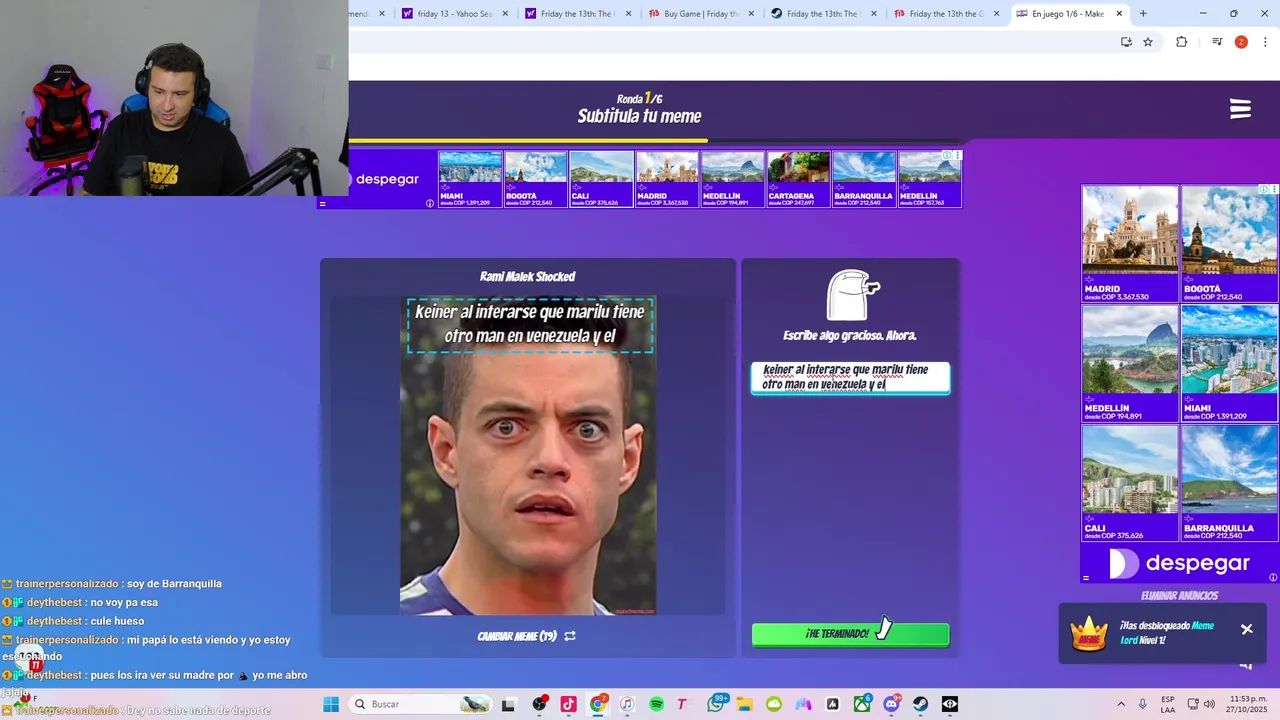Screen dimensions: 1280x720
Task: Open the ESP LAA language selector
Action: pyautogui.click(x=1168, y=704)
